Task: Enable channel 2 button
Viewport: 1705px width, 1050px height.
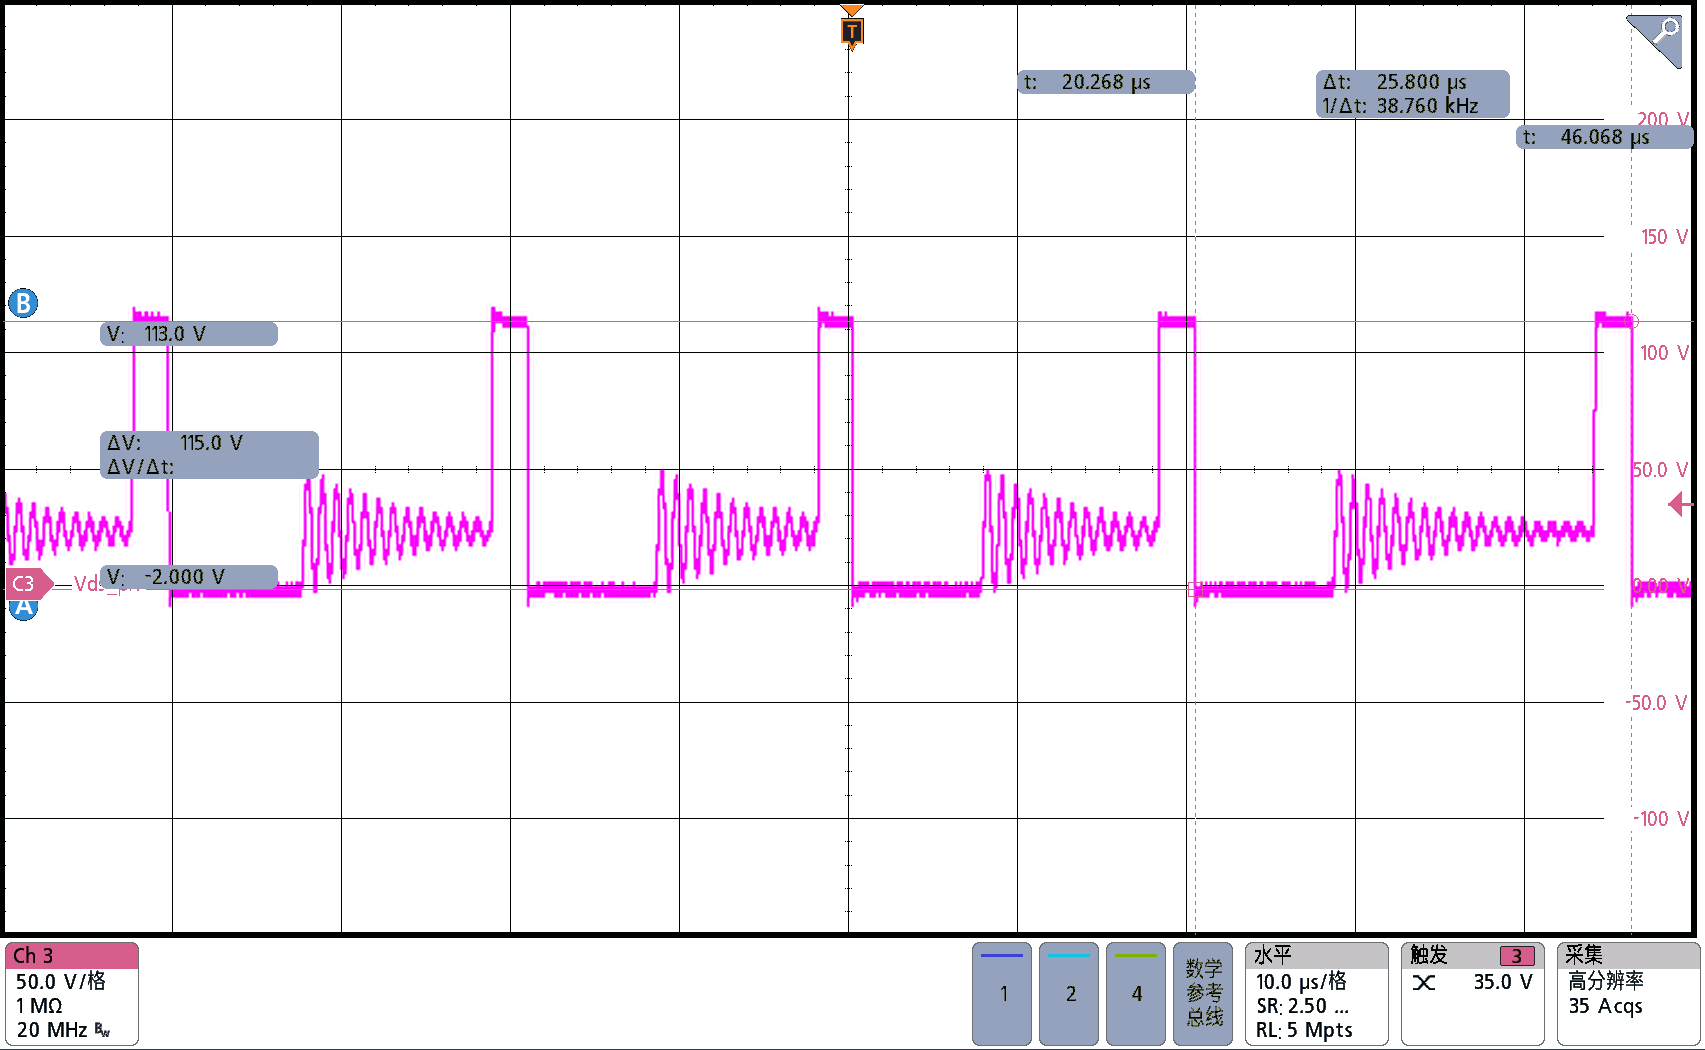Action: (x=1069, y=994)
